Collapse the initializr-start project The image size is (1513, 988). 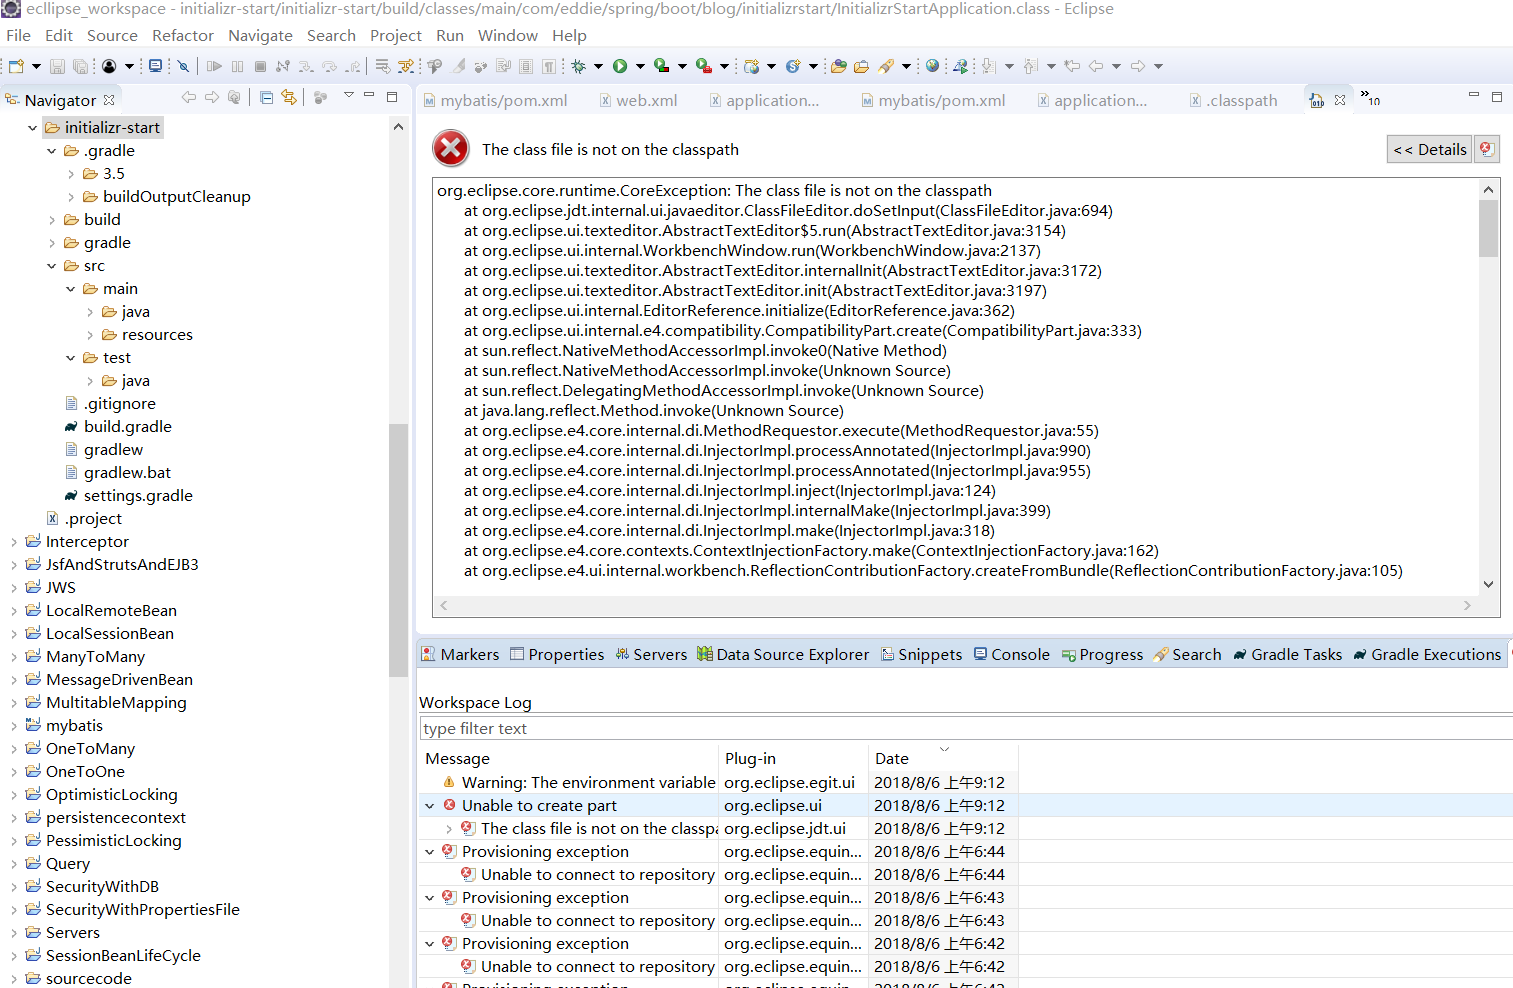(x=33, y=128)
